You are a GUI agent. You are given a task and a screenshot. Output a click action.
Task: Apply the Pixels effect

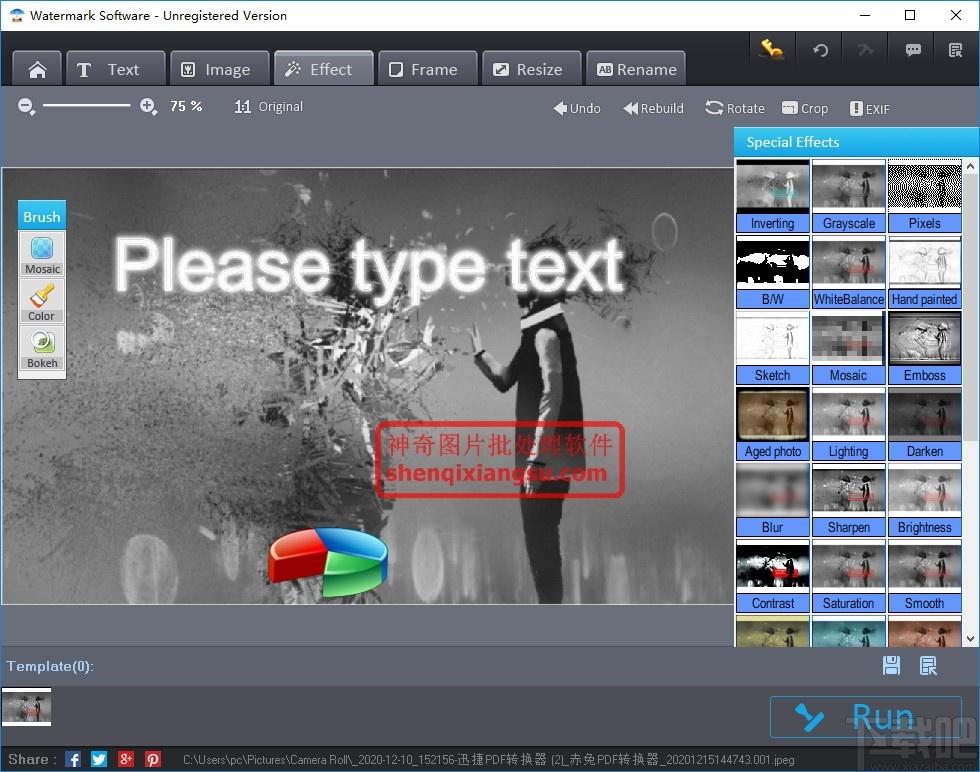click(x=924, y=196)
